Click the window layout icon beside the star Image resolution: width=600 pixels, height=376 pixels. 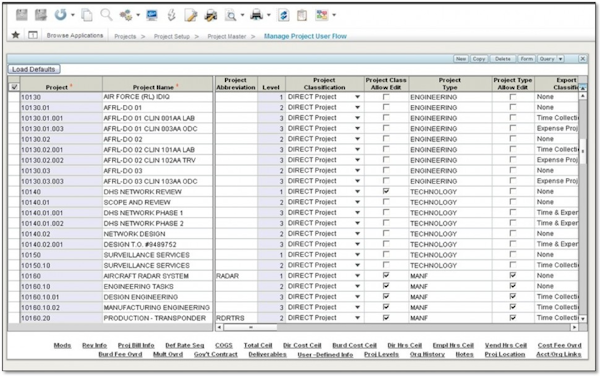point(33,35)
